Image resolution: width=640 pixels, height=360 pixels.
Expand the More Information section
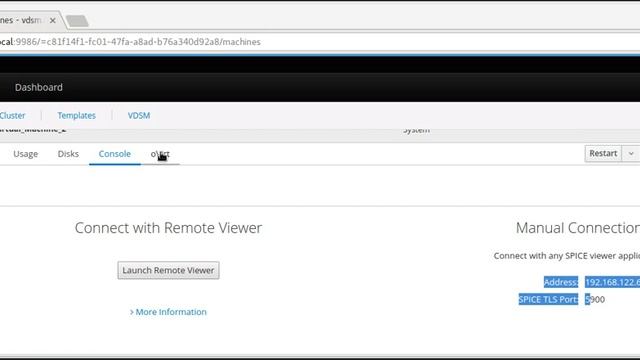[x=168, y=312]
